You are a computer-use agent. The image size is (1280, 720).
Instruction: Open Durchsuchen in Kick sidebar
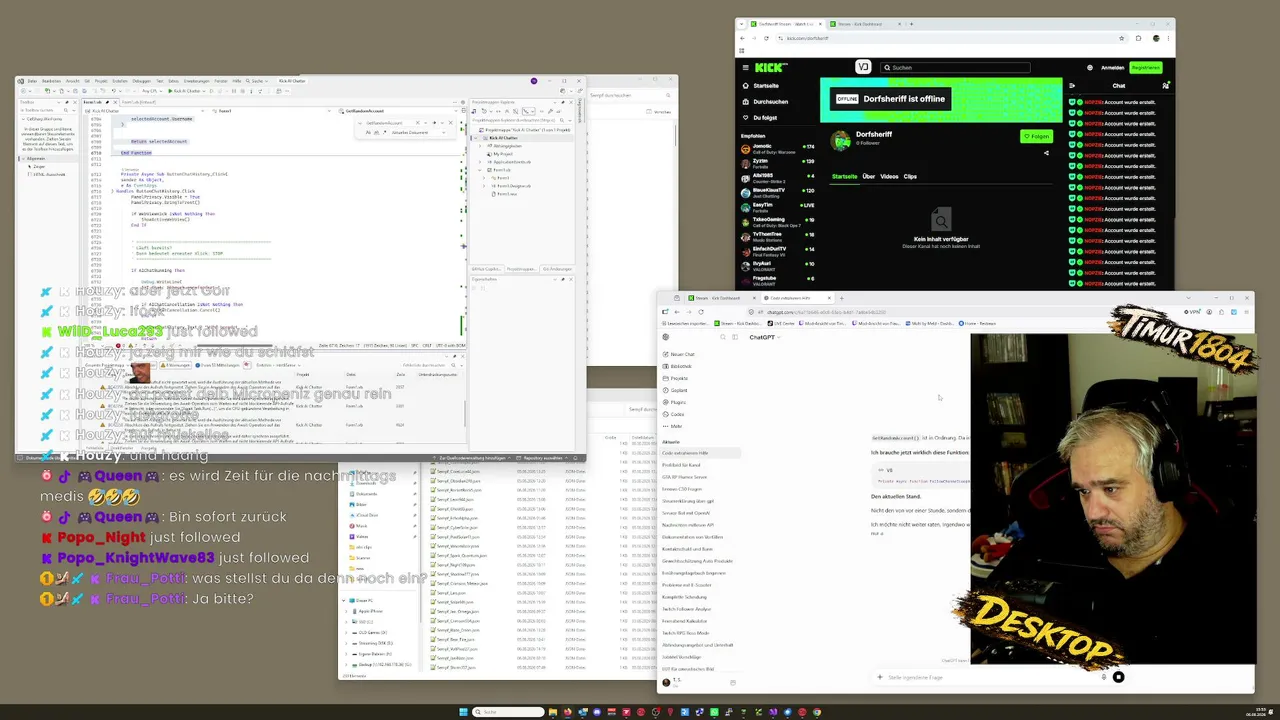click(x=767, y=101)
